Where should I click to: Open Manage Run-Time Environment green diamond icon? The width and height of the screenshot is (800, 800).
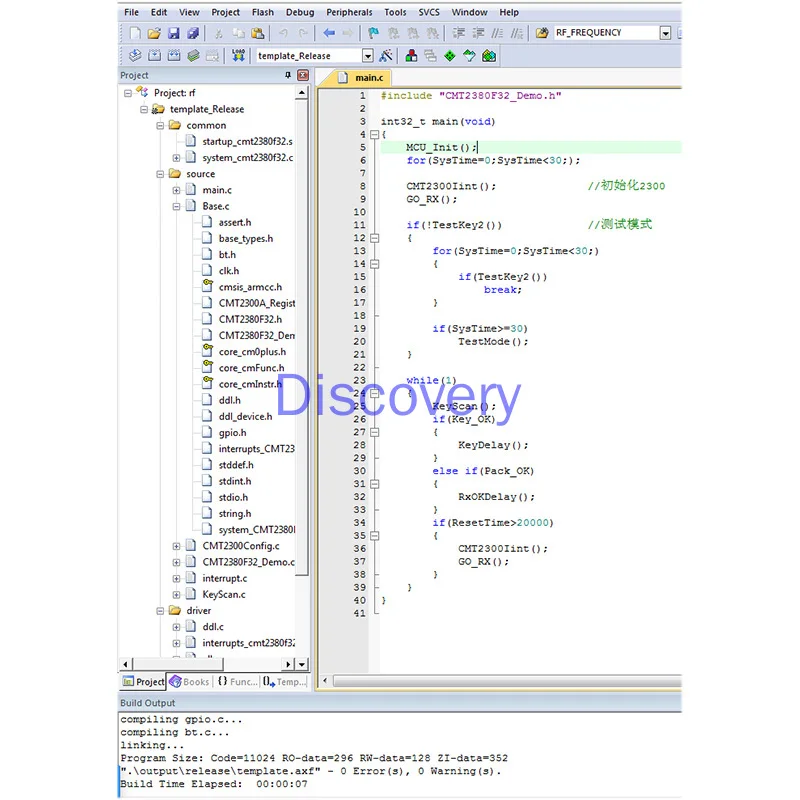(x=449, y=56)
